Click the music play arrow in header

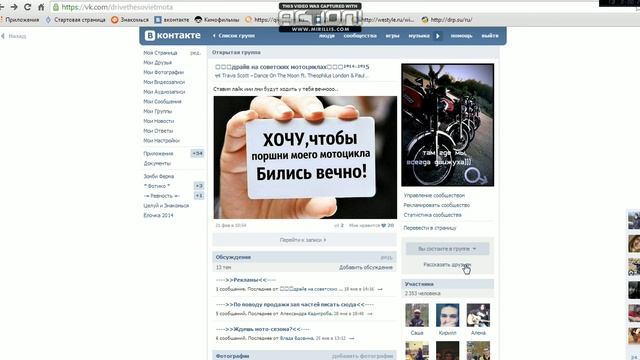coord(438,36)
